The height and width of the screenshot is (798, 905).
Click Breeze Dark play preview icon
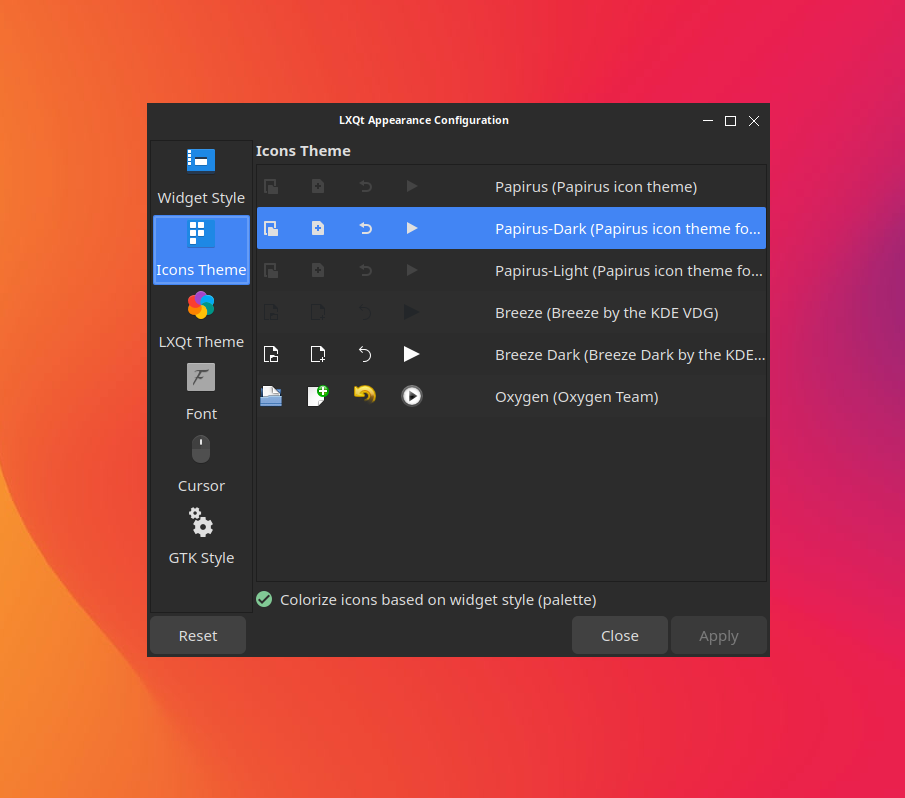(x=412, y=354)
